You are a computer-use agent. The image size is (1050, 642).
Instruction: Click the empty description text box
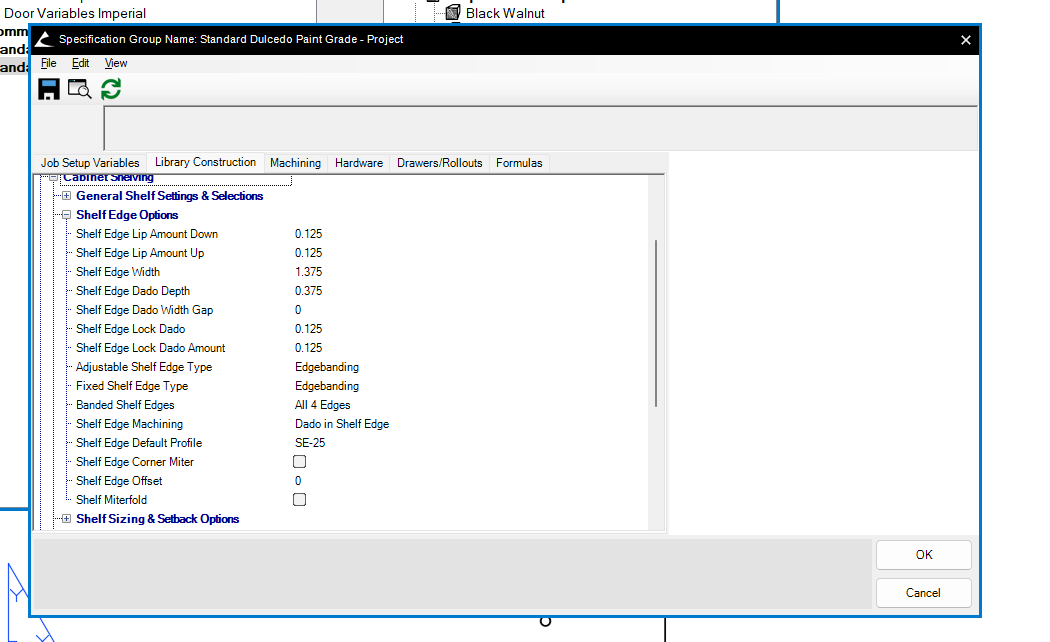coord(540,129)
